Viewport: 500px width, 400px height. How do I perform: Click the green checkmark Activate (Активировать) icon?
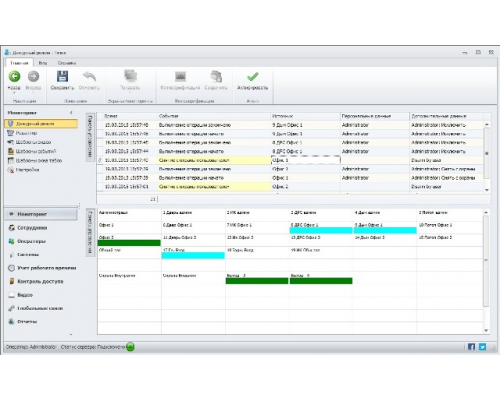pyautogui.click(x=252, y=77)
